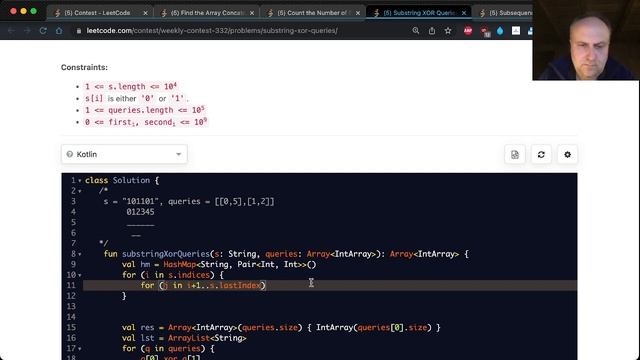The height and width of the screenshot is (360, 640).
Task: Click the '1 <= queries.length <= 10^5' constraint
Action: pos(145,110)
